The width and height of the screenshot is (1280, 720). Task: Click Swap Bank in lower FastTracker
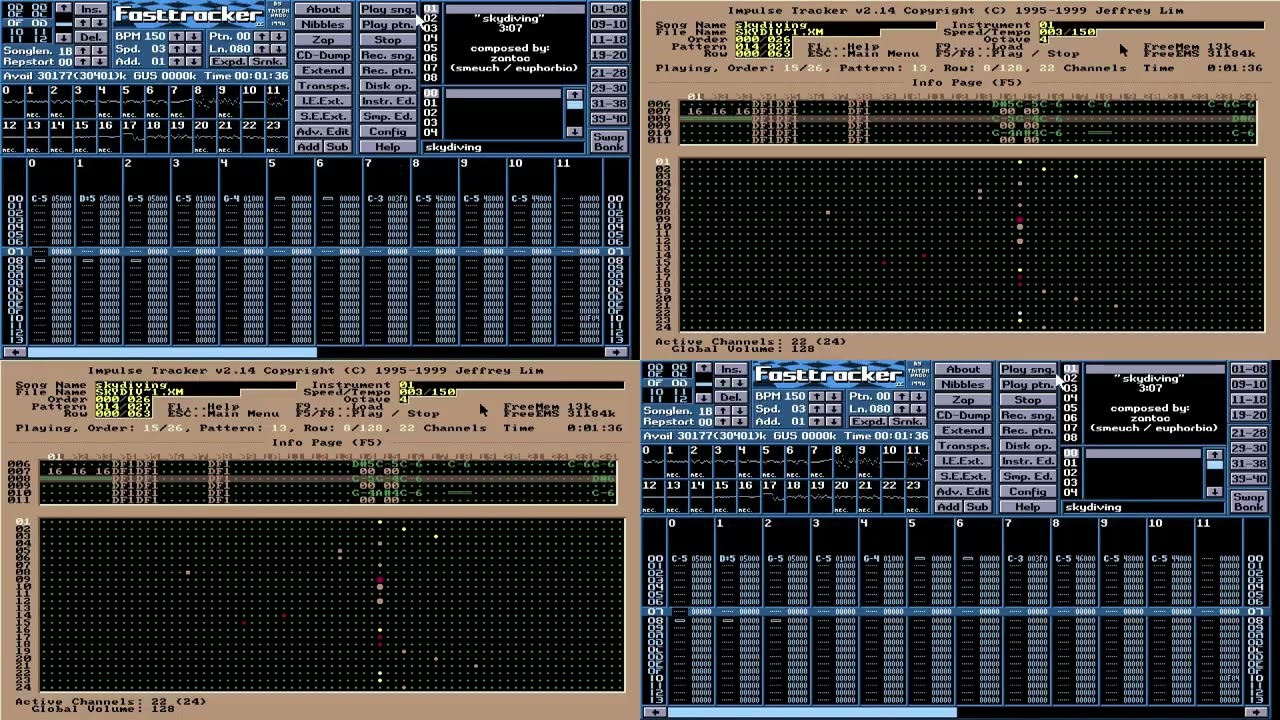(1249, 502)
